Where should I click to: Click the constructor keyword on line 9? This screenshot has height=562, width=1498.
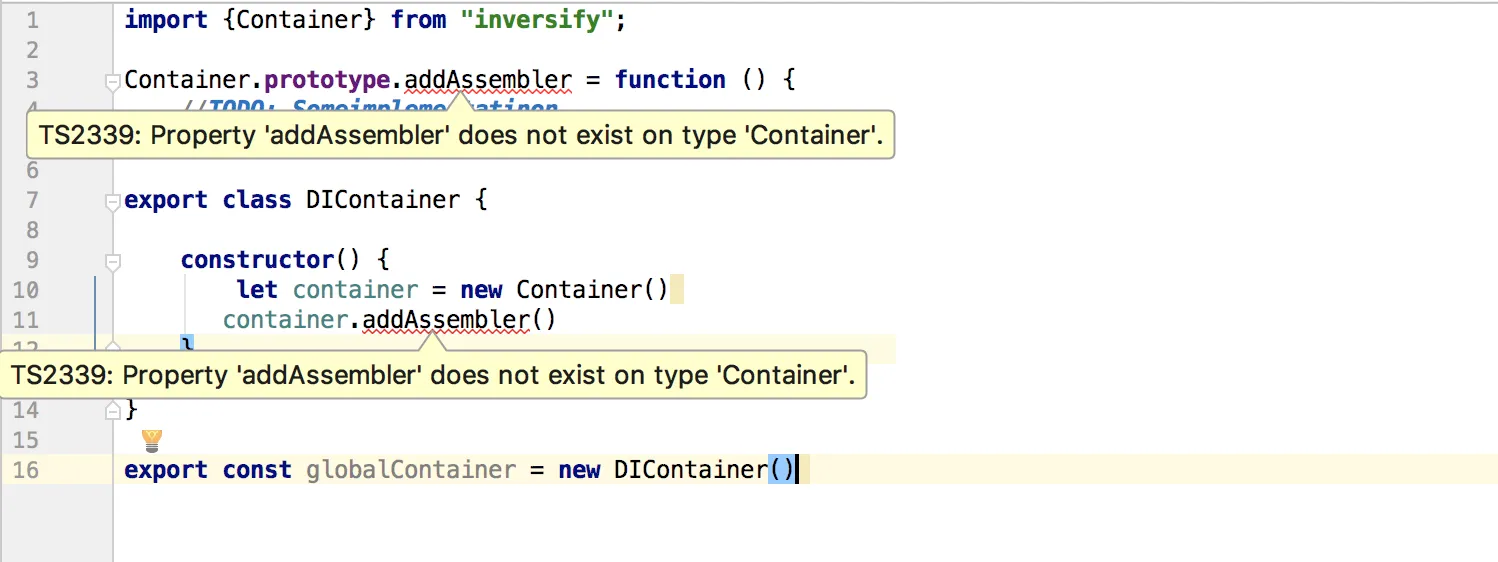click(x=257, y=260)
